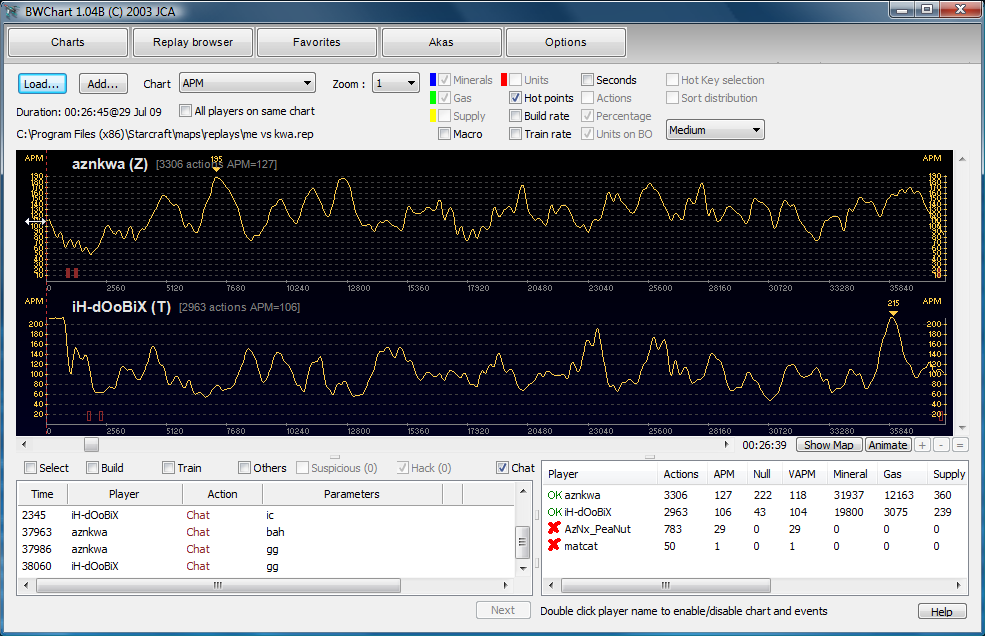Click the red Units color swatch

click(504, 80)
